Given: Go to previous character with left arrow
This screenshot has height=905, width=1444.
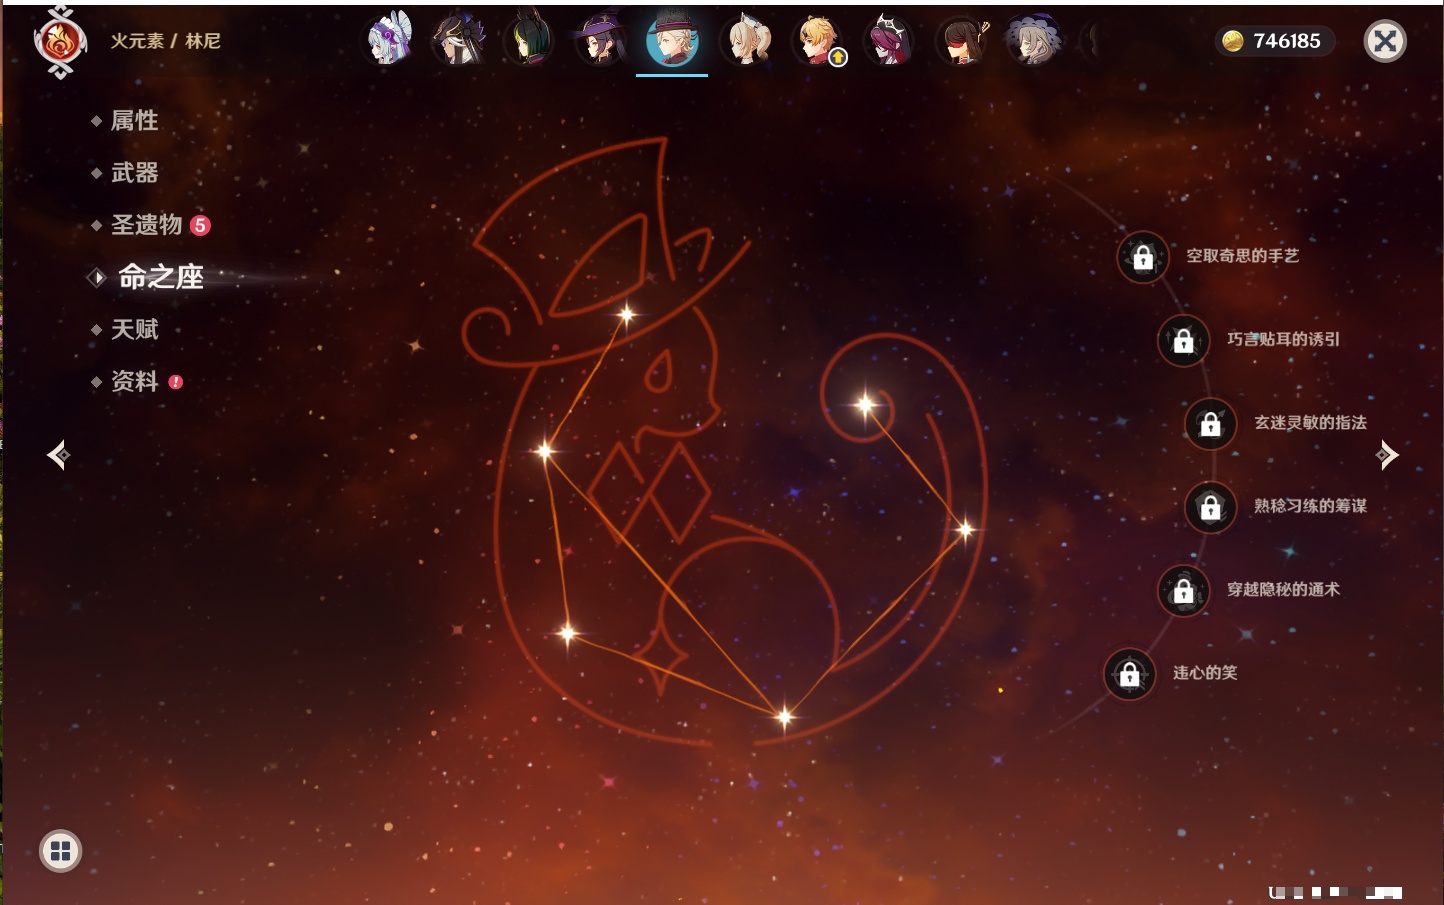Looking at the screenshot, I should click(x=58, y=455).
